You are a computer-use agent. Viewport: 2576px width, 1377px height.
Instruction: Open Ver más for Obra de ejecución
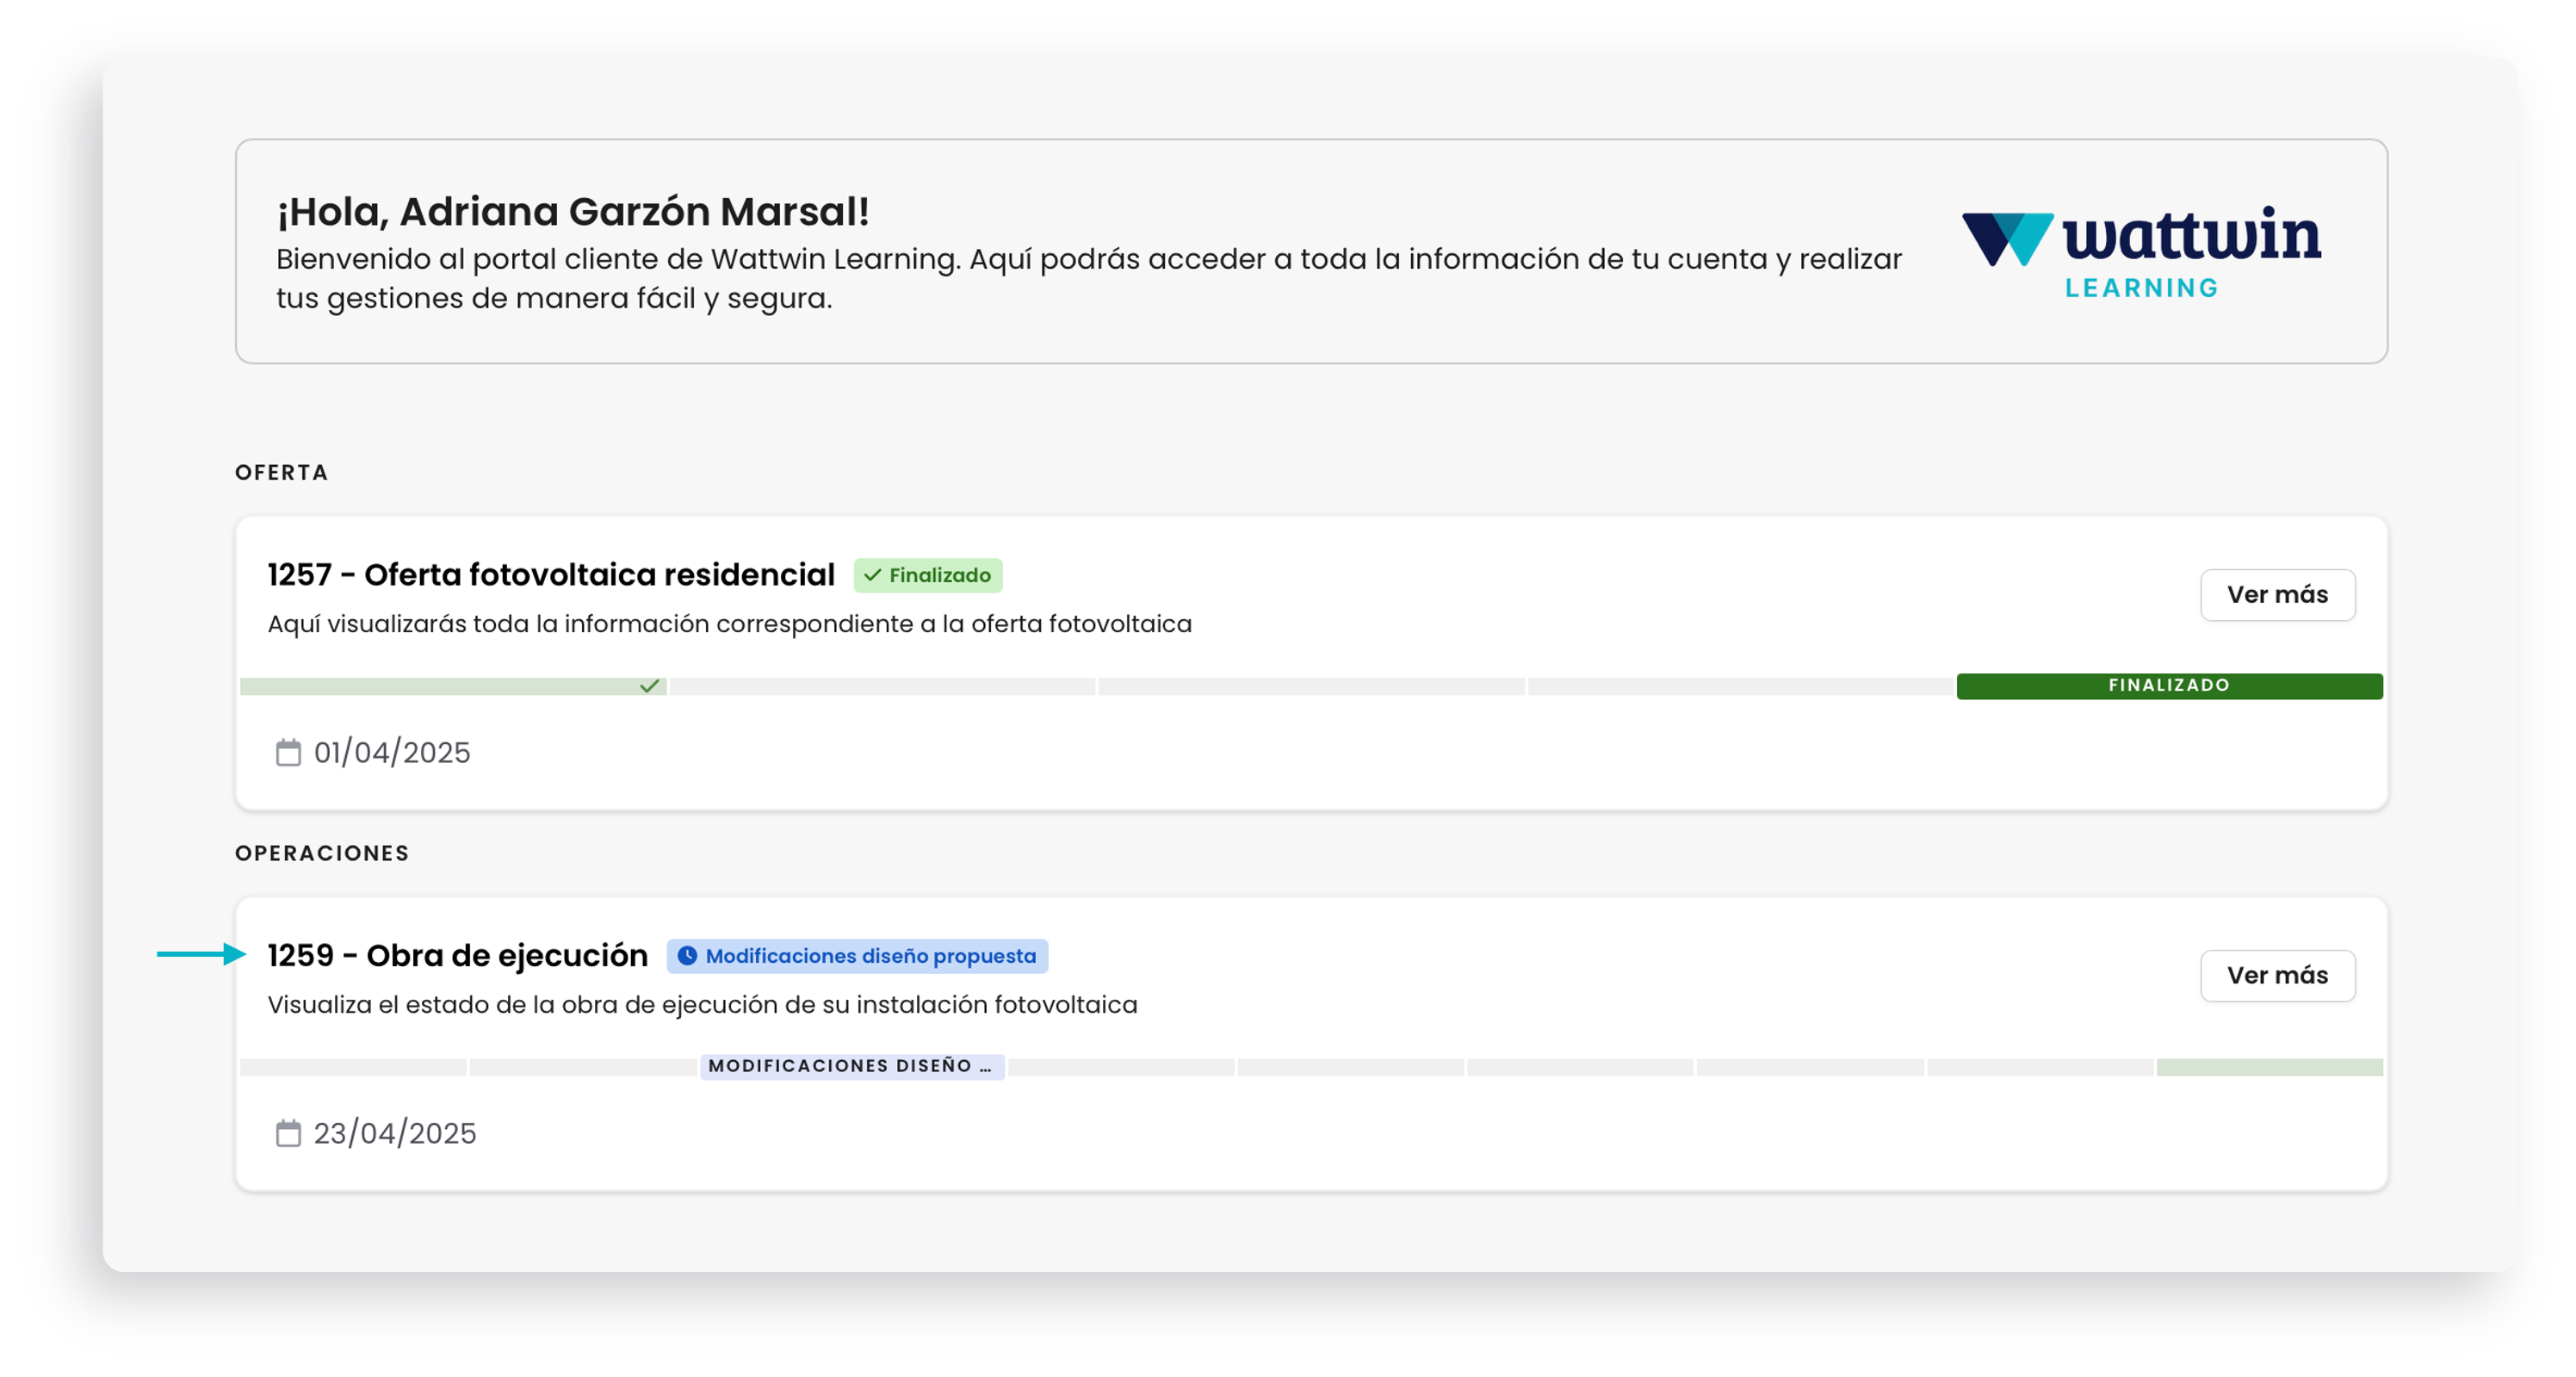2277,976
